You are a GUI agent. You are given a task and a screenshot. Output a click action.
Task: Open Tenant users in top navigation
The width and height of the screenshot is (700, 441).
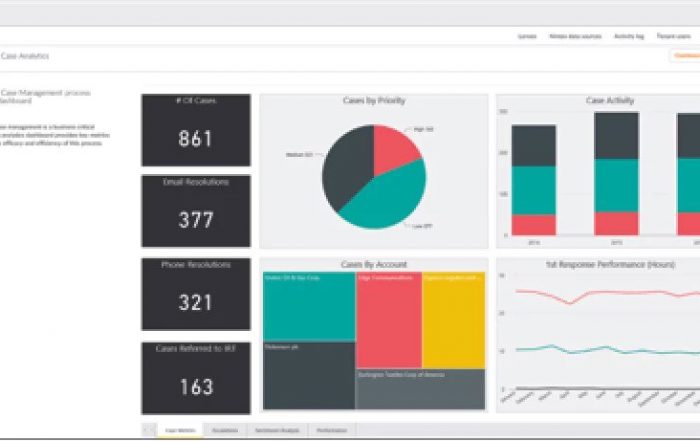pyautogui.click(x=674, y=35)
